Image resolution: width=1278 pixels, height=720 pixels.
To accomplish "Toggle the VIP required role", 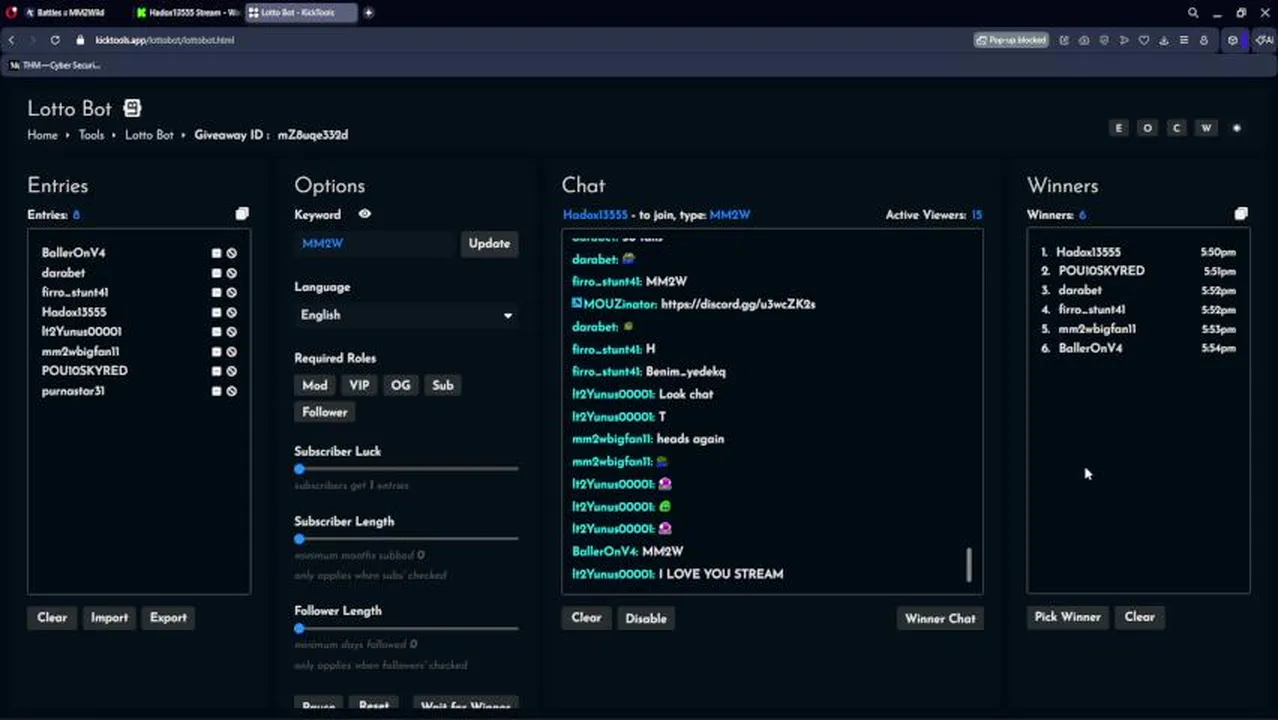I will (359, 385).
